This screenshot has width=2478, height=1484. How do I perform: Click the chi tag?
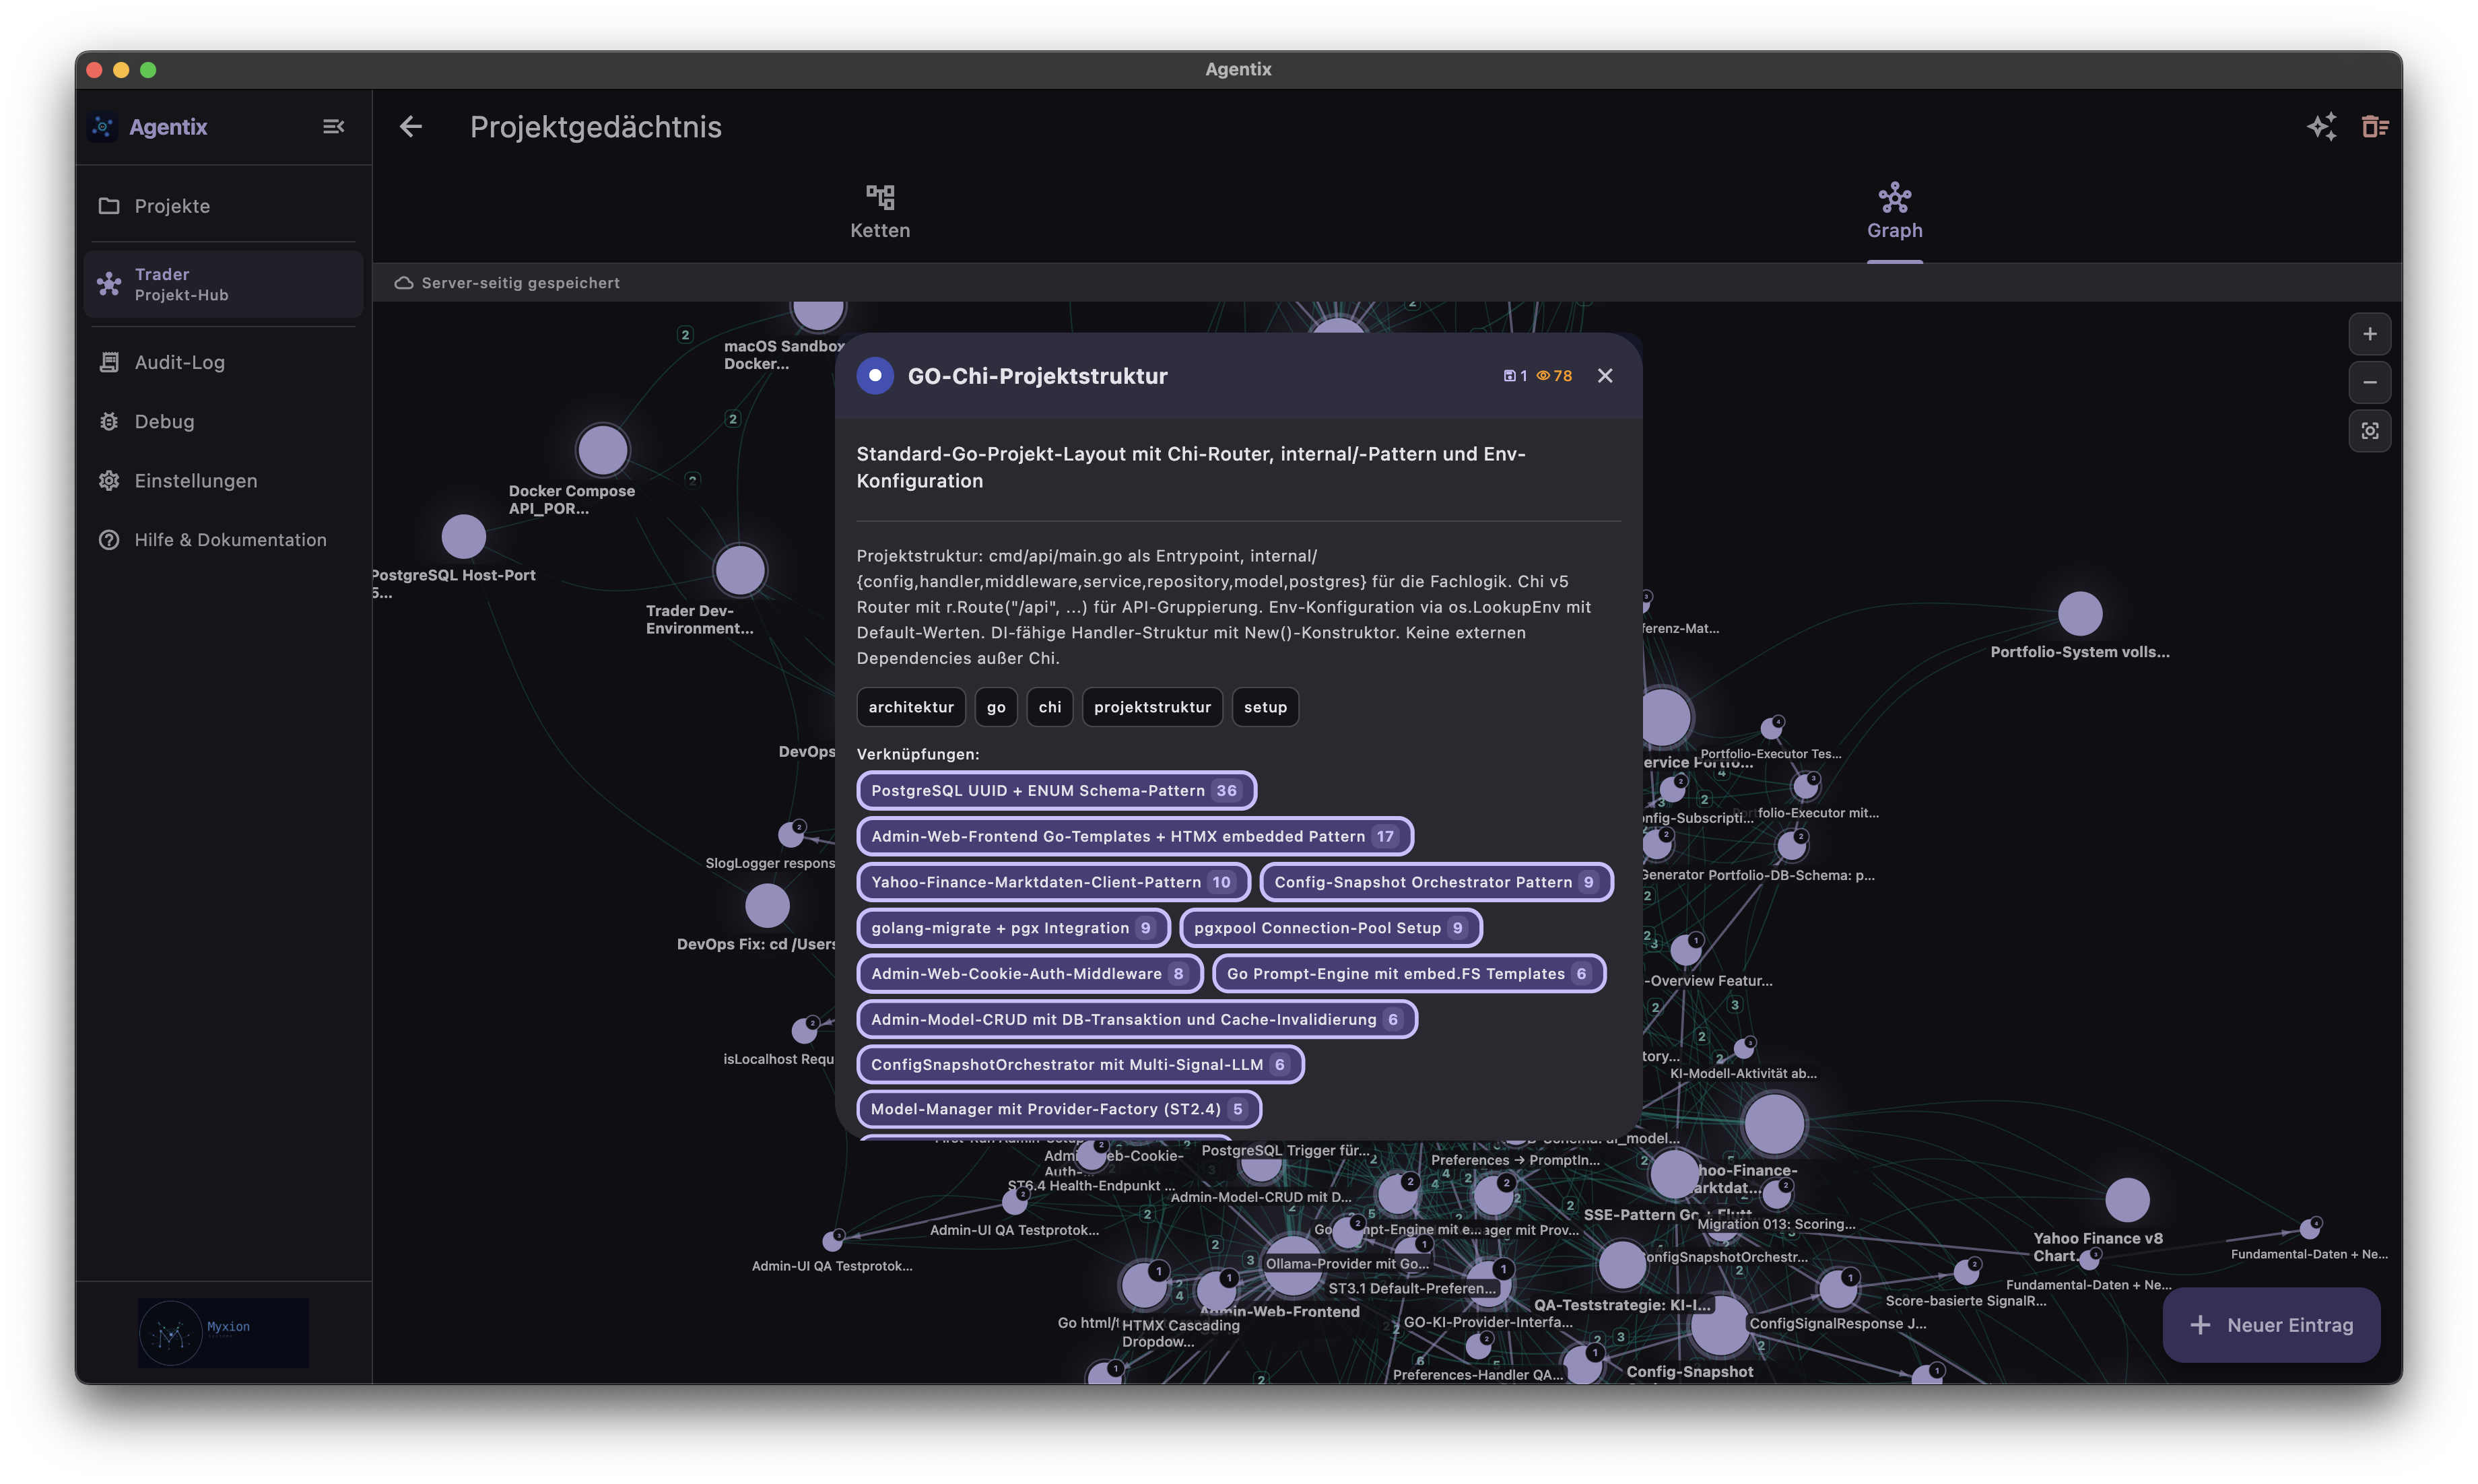click(1049, 707)
